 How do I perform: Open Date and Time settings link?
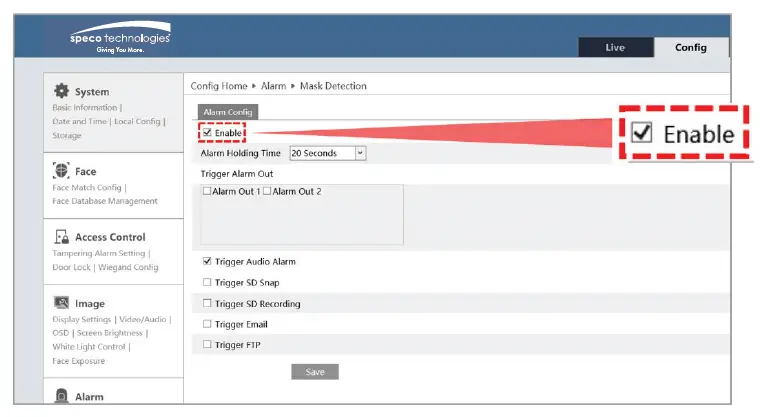point(79,121)
